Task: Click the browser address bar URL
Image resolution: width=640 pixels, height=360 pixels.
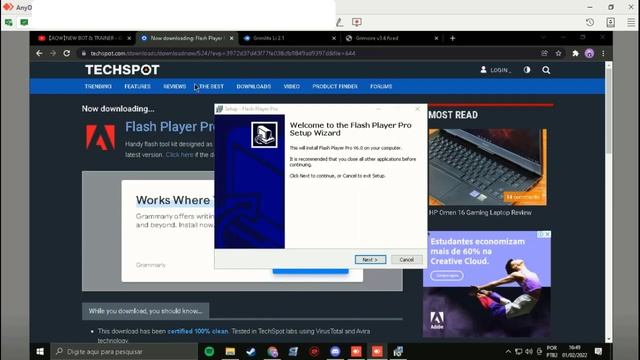Action: (222, 53)
